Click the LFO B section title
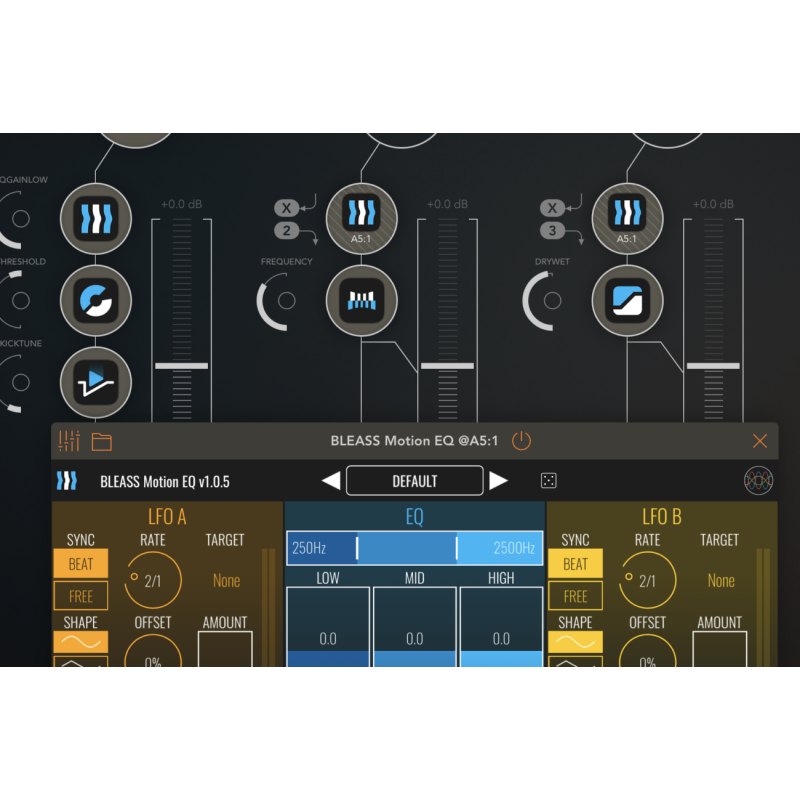 662,517
